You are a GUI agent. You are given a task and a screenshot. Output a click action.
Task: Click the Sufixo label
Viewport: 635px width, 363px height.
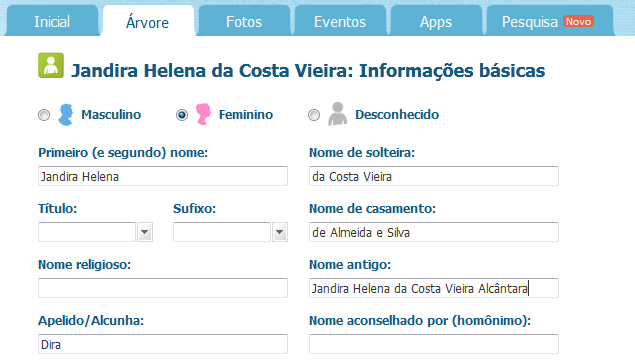(x=194, y=209)
